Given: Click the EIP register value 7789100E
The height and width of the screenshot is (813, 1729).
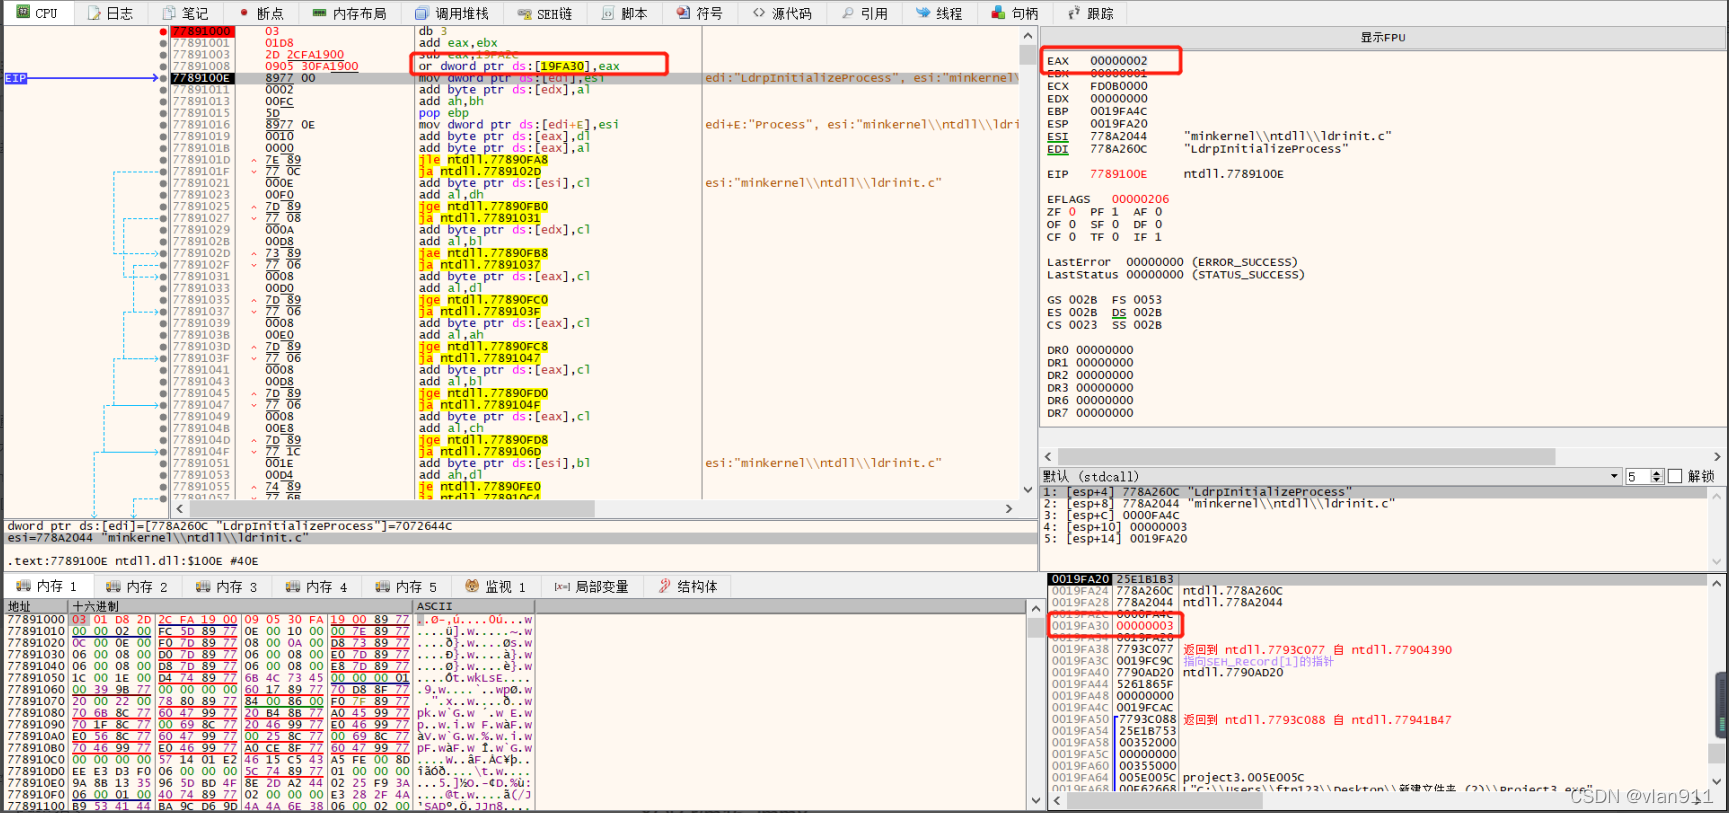Looking at the screenshot, I should click(x=1119, y=174).
